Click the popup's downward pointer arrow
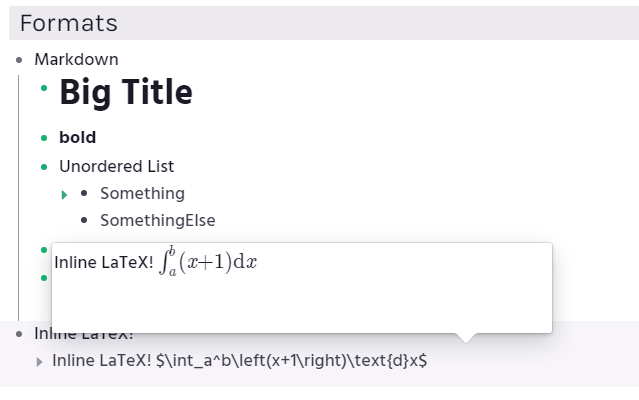Viewport: 639px width, 400px height. coord(465,338)
